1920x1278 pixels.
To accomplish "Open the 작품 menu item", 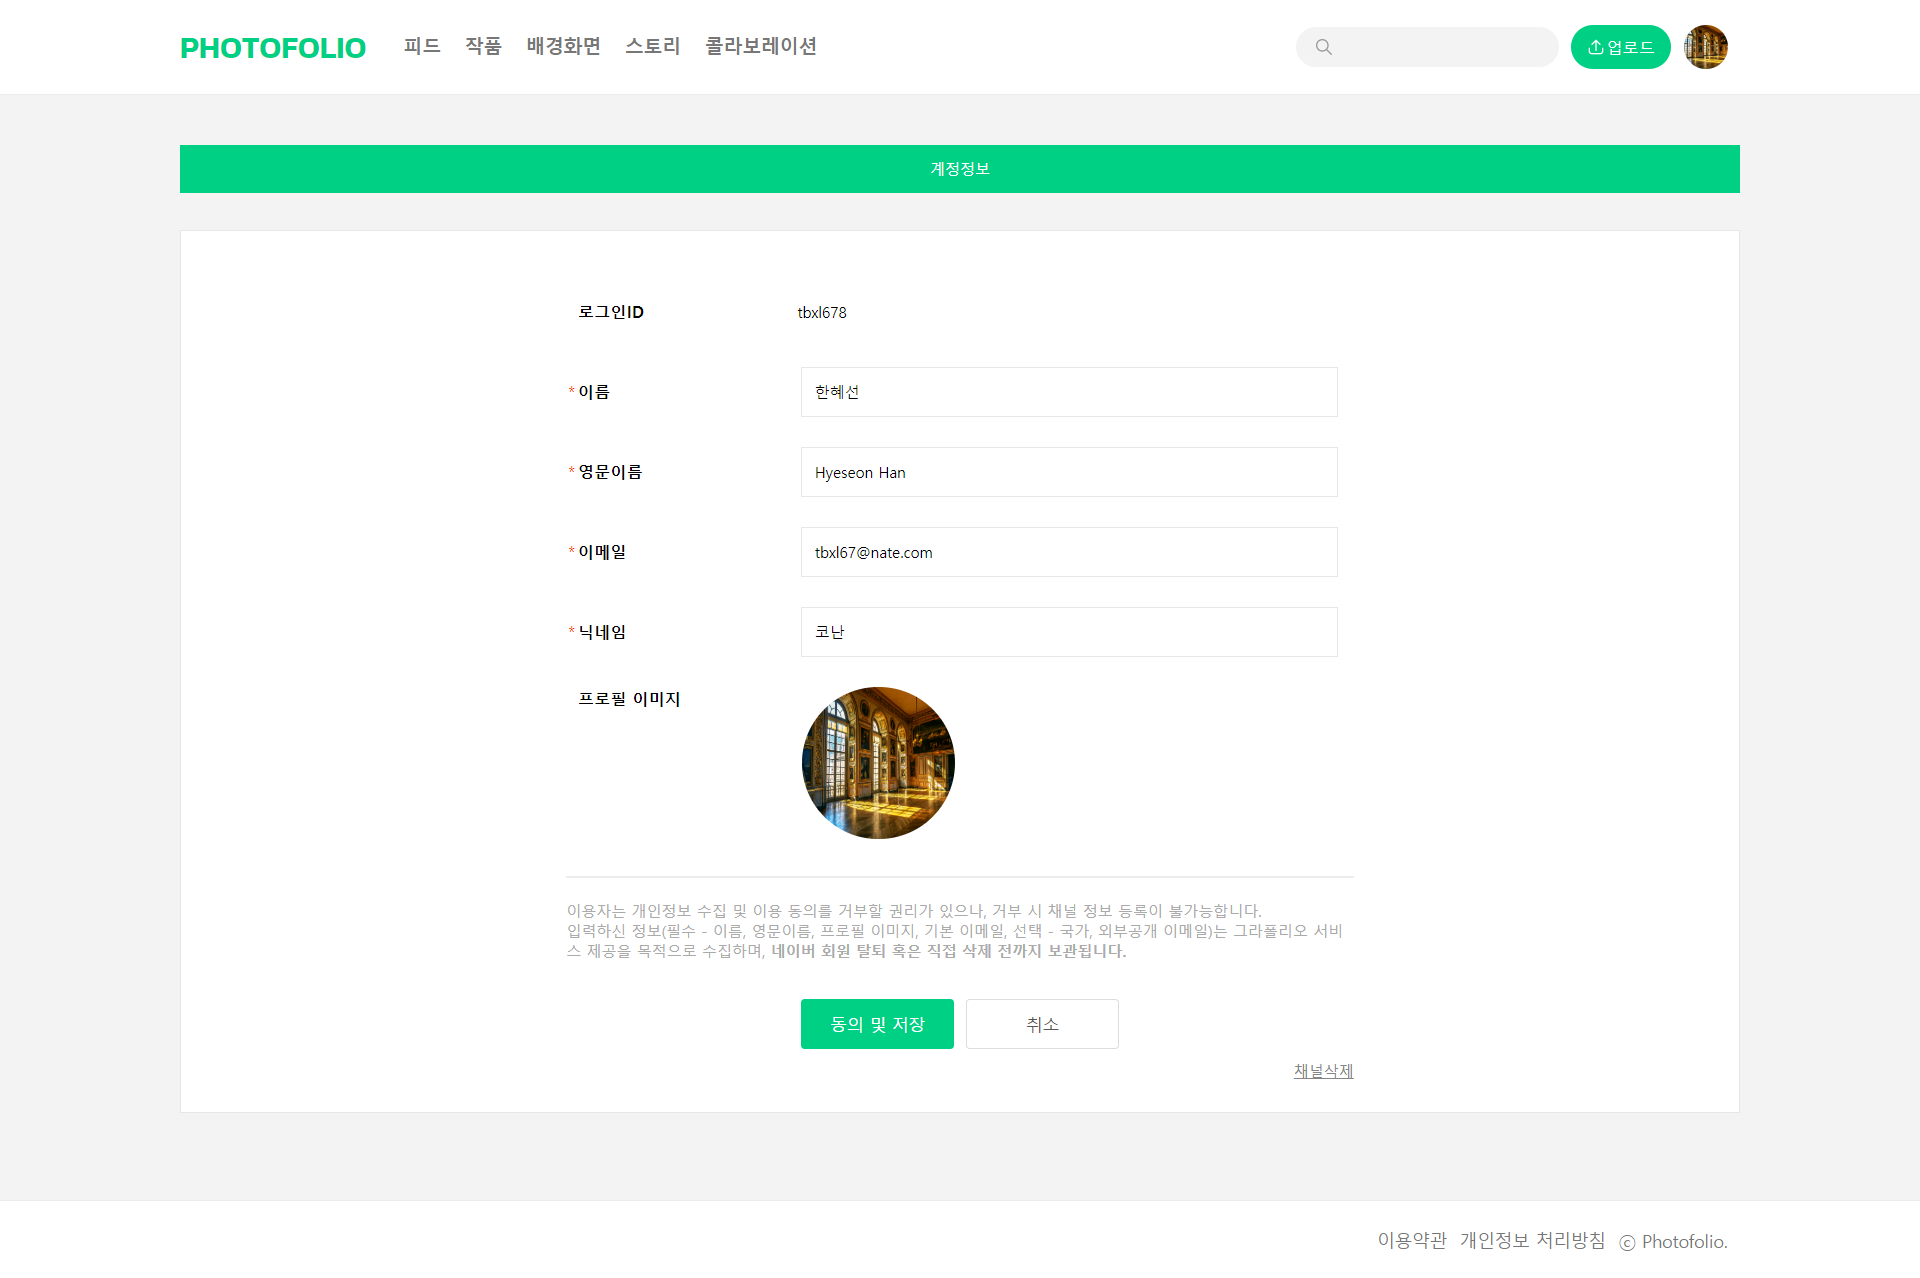I will coord(483,46).
